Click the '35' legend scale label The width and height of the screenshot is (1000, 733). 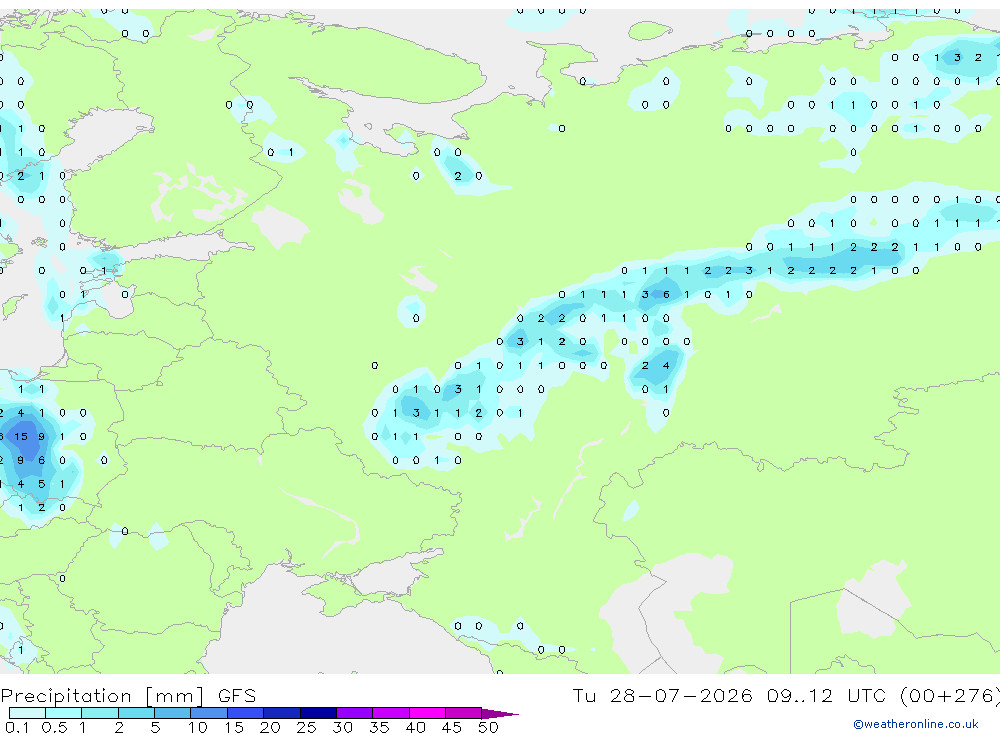click(379, 727)
